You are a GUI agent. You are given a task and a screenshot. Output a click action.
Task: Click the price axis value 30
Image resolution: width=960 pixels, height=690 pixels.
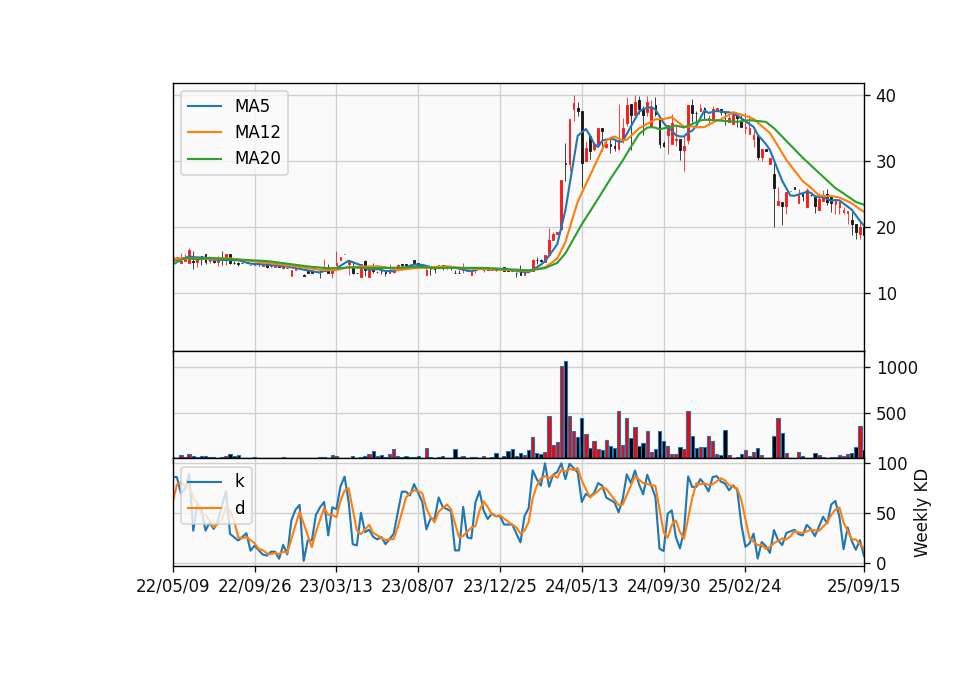pyautogui.click(x=886, y=162)
